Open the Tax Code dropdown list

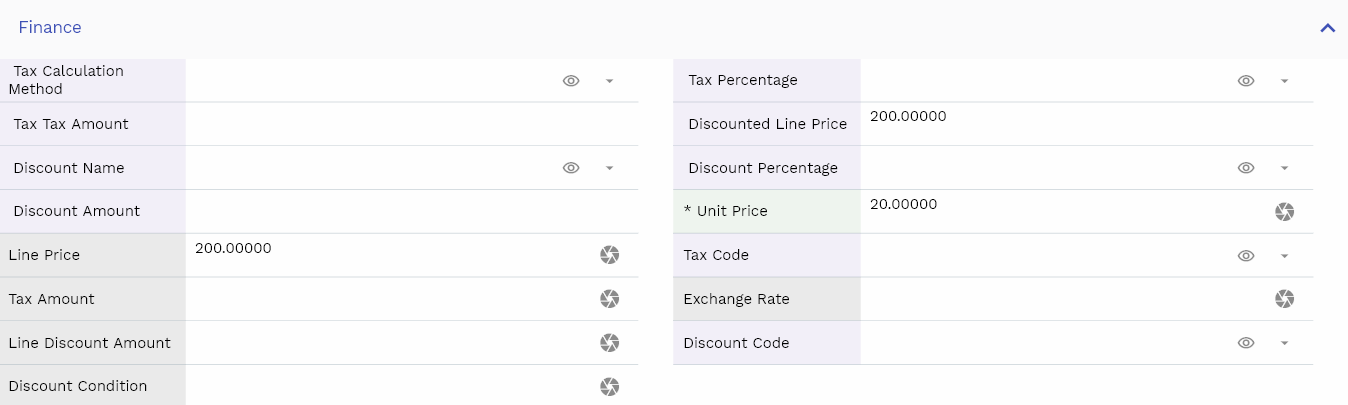pos(1285,256)
